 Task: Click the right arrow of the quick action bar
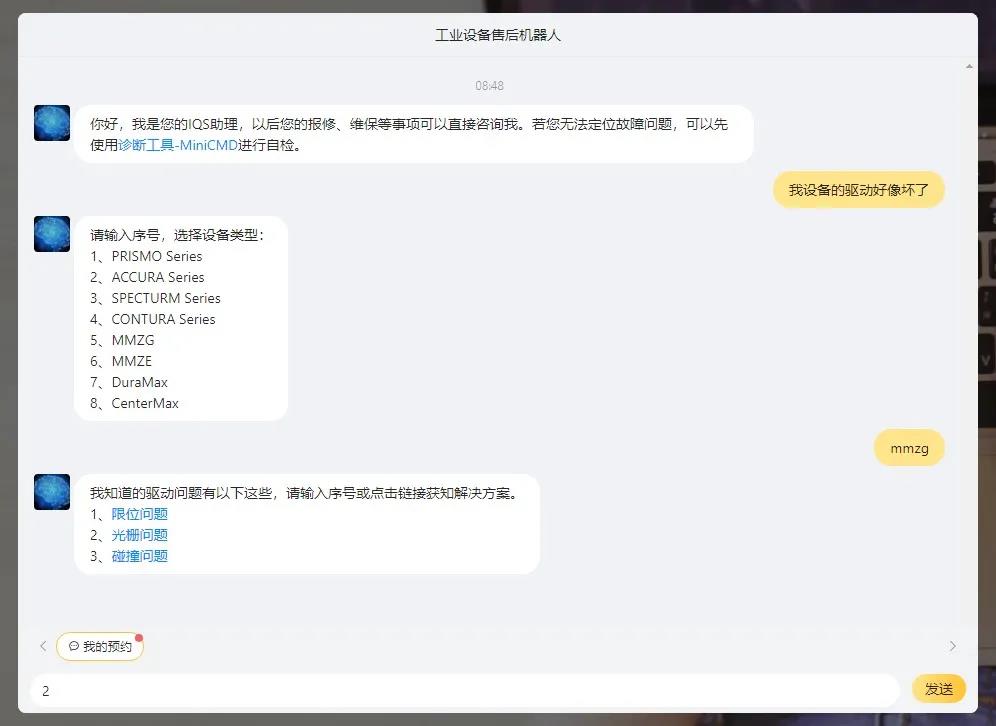point(952,646)
